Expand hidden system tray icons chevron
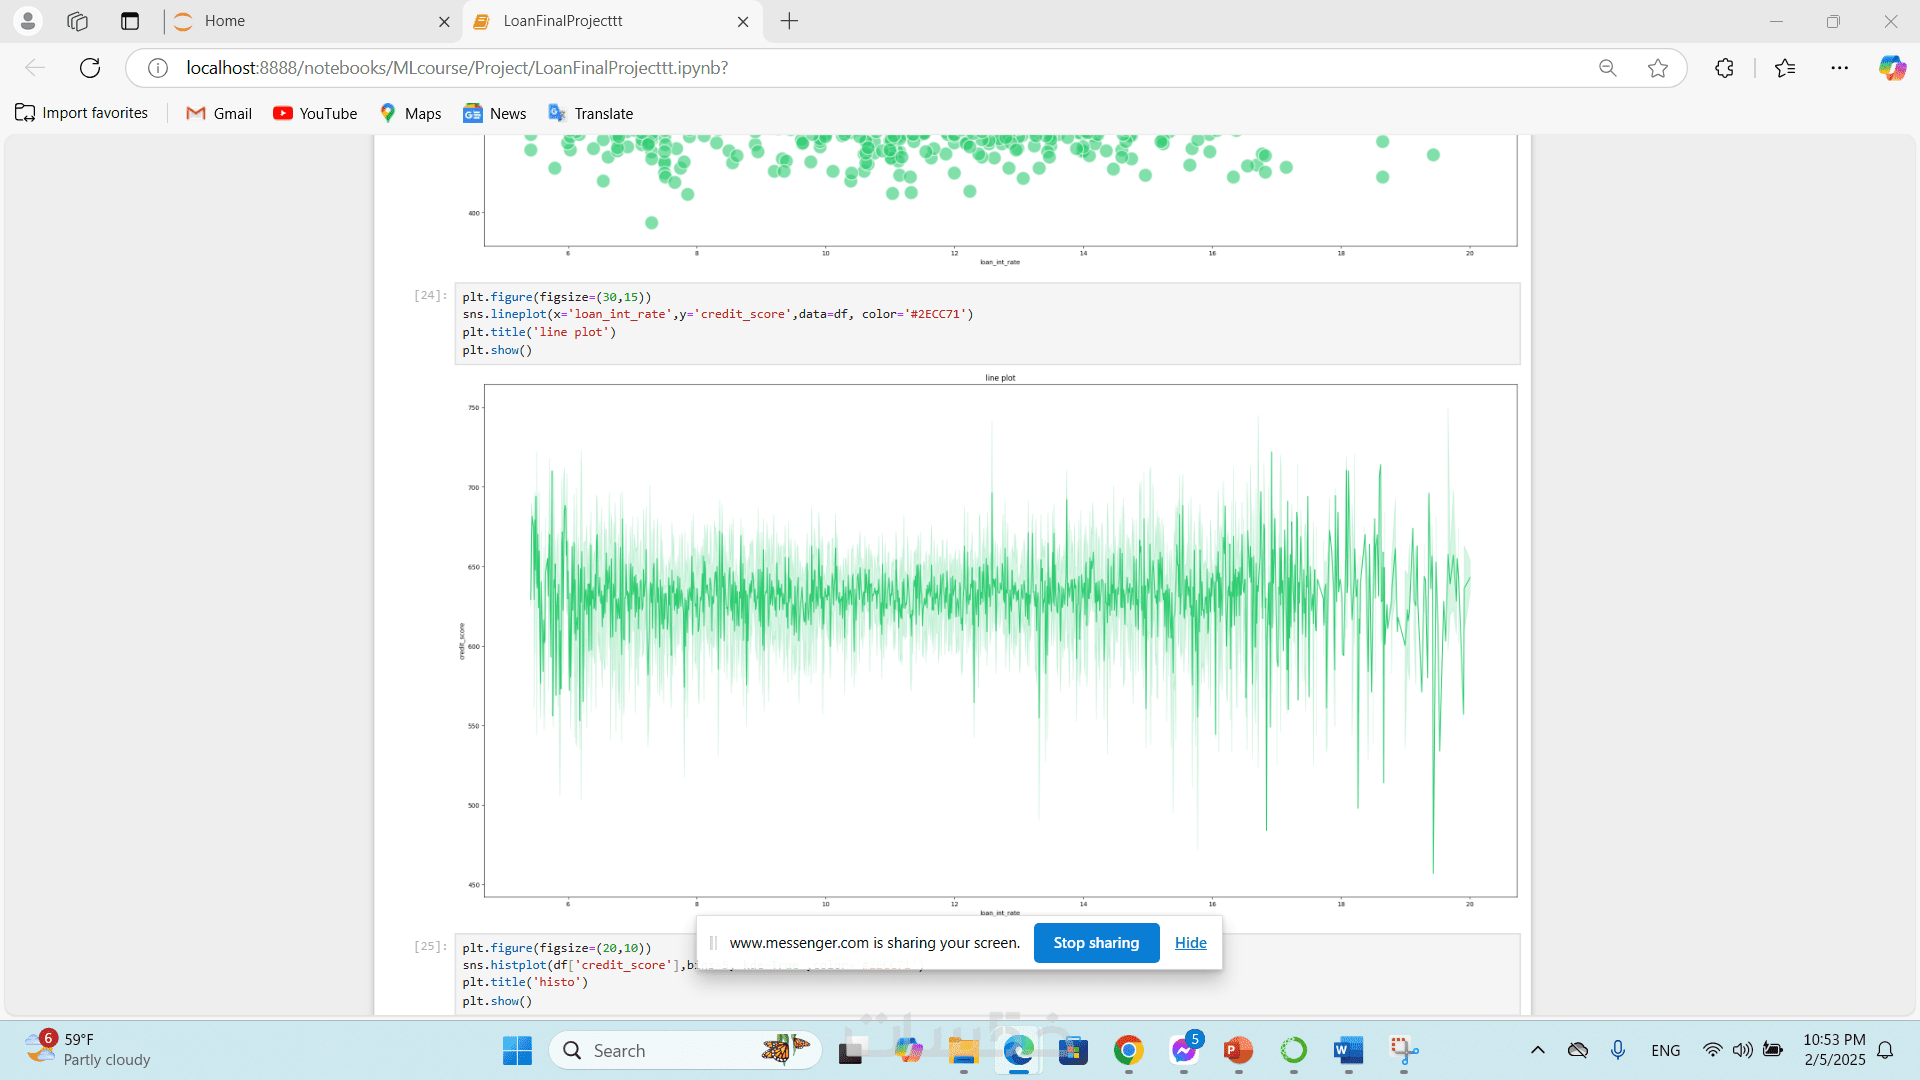Viewport: 1920px width, 1080px height. 1537,1050
